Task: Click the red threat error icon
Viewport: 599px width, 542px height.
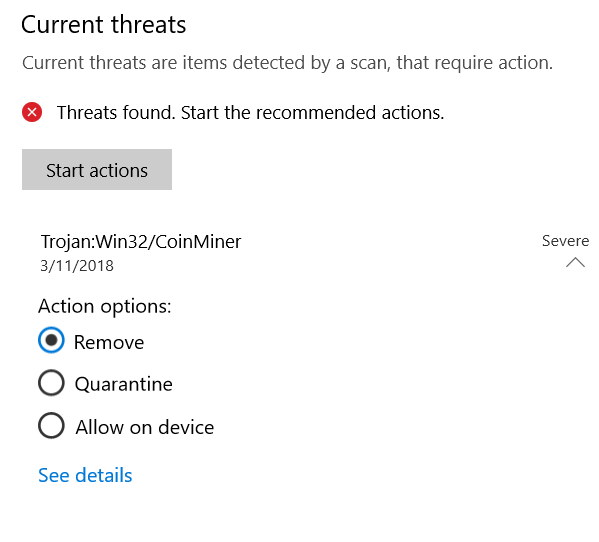Action: 32,112
